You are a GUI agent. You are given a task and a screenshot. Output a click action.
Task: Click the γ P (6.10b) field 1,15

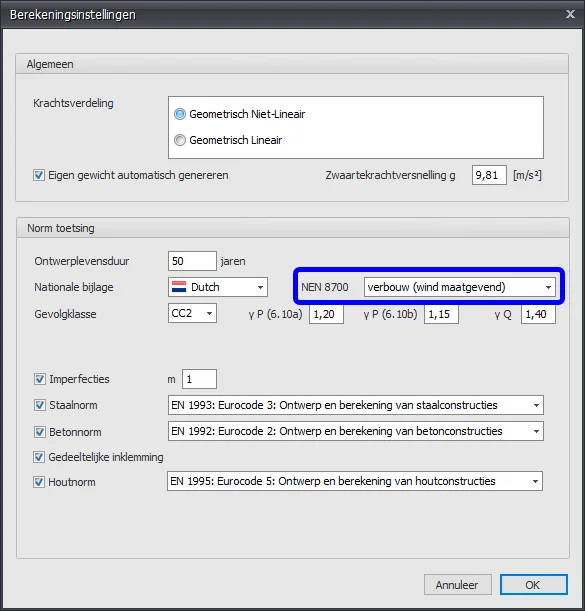pos(441,314)
